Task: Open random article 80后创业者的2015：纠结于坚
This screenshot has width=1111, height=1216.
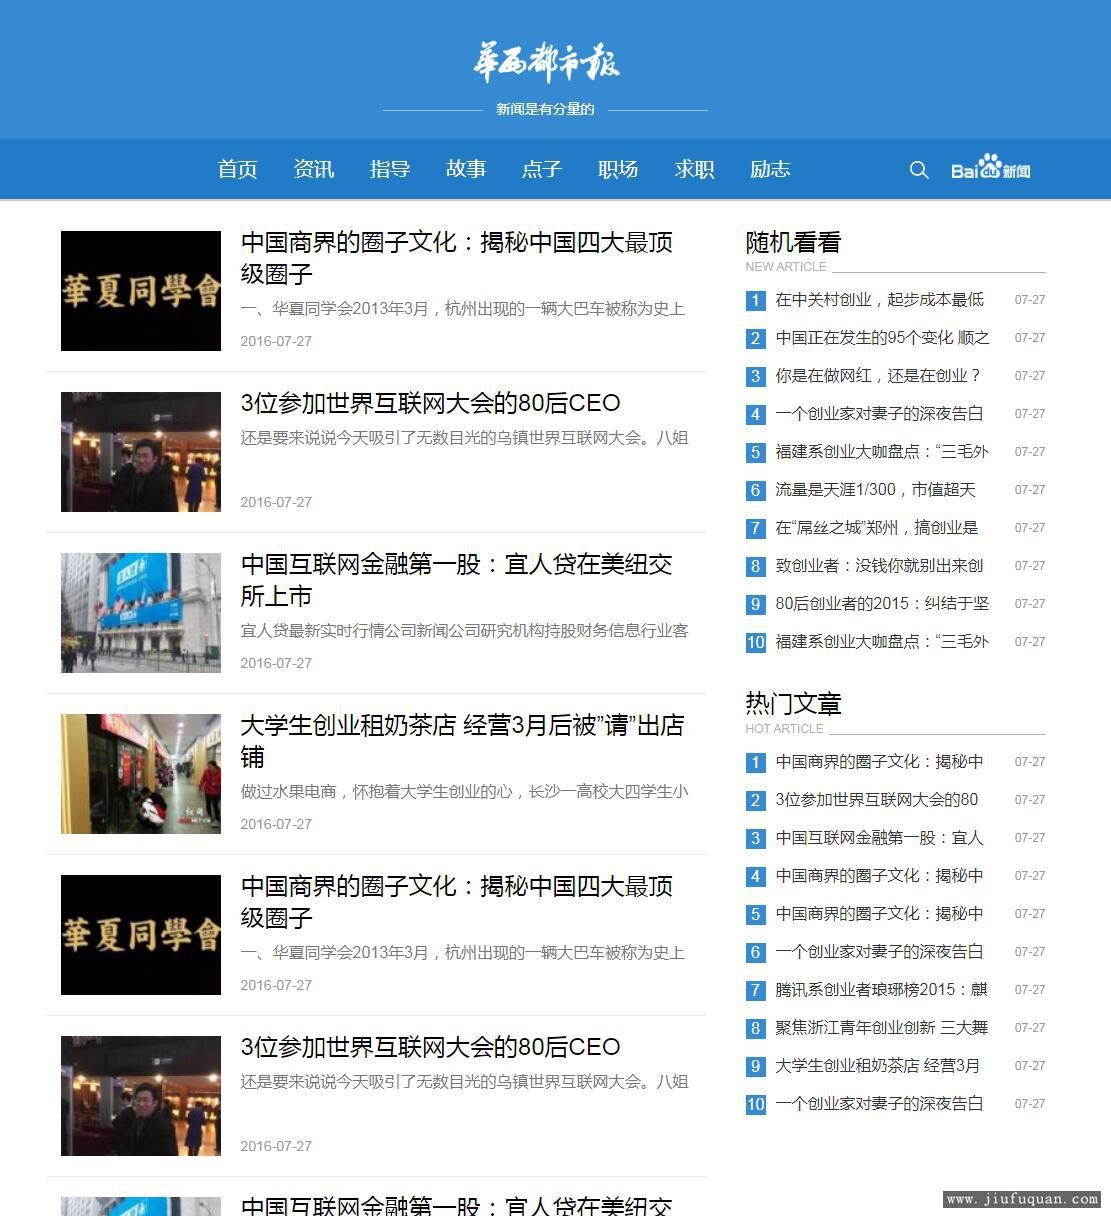Action: click(882, 603)
